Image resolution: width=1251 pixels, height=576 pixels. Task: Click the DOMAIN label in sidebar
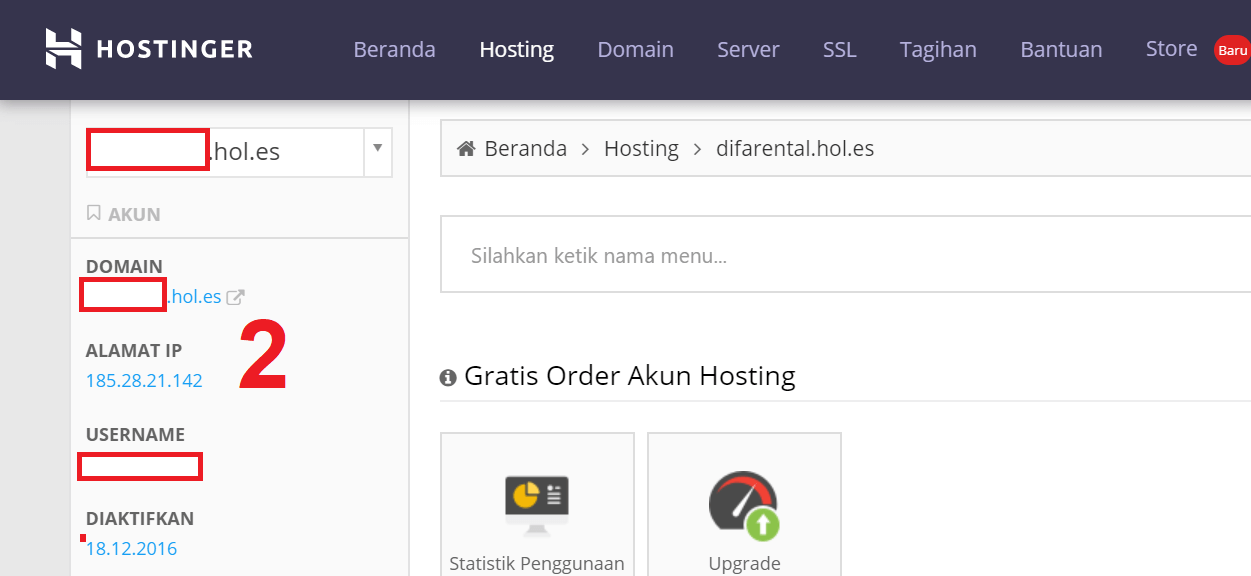point(124,267)
